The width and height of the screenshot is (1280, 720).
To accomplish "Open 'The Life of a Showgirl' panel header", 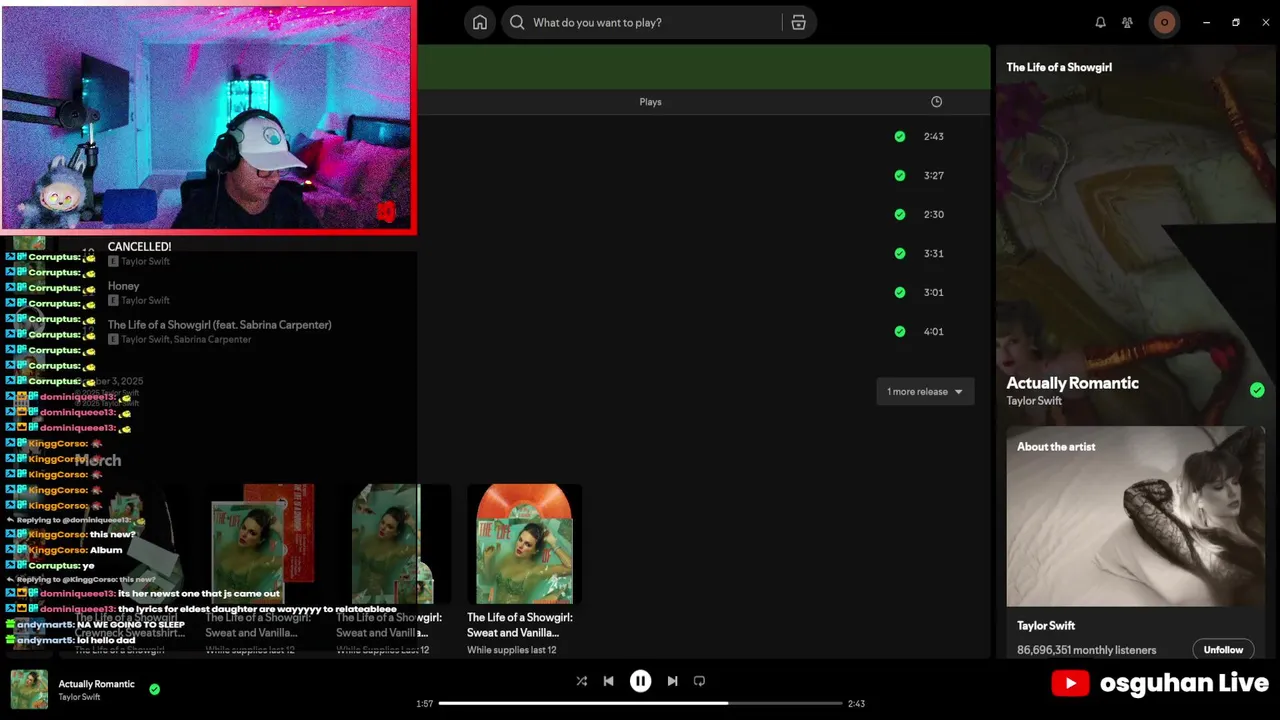I will 1059,67.
